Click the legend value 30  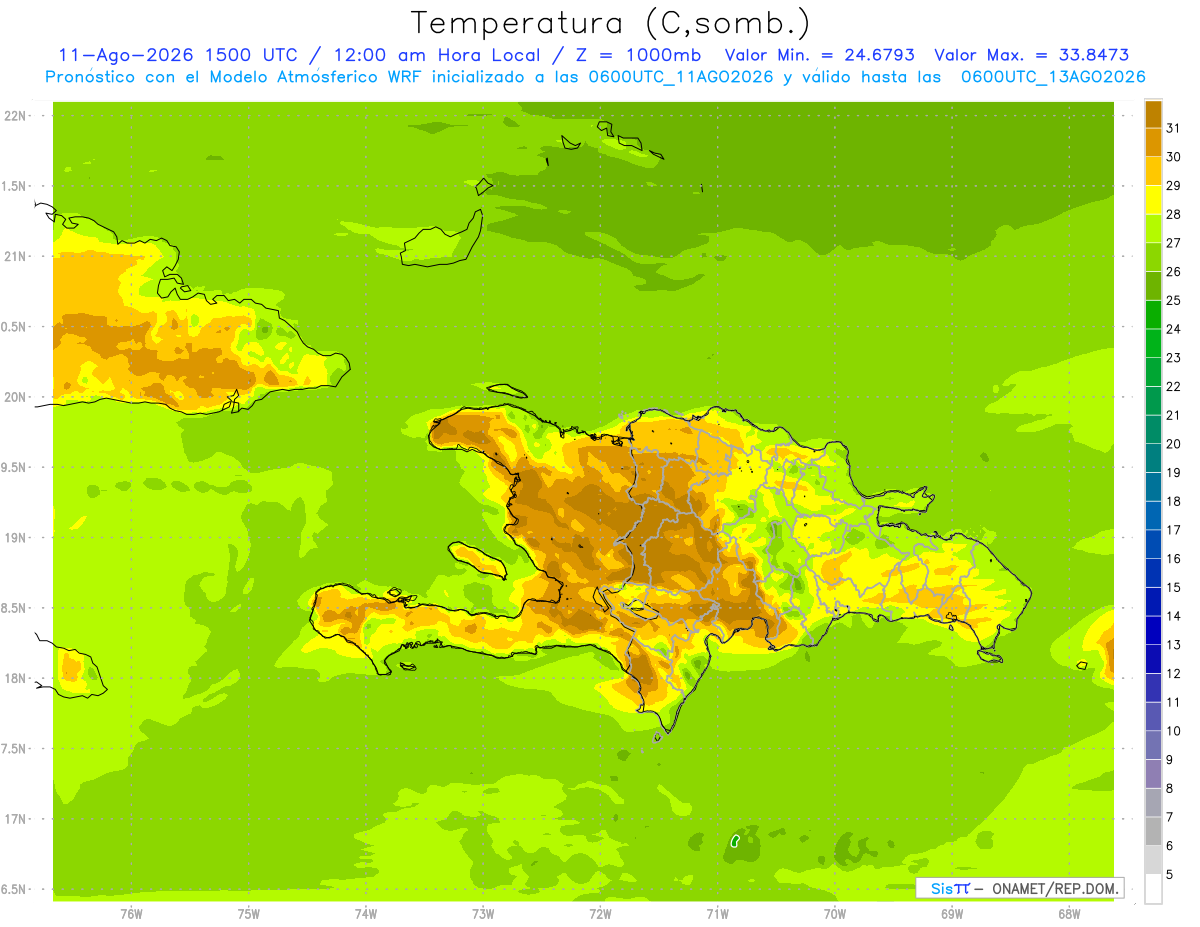coord(1174,157)
